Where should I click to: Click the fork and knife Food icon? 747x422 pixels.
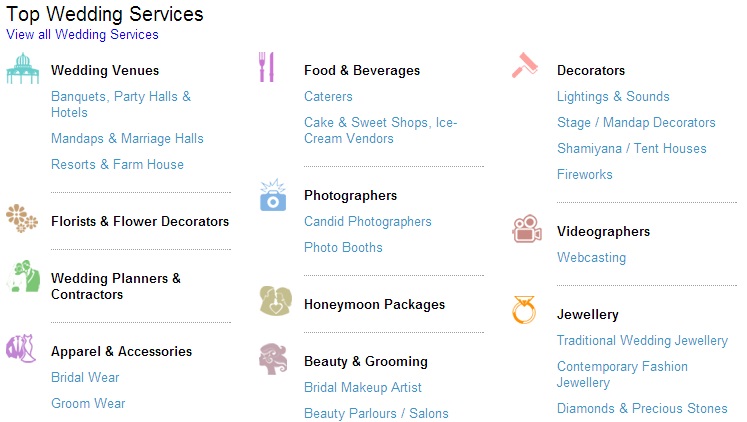click(266, 67)
